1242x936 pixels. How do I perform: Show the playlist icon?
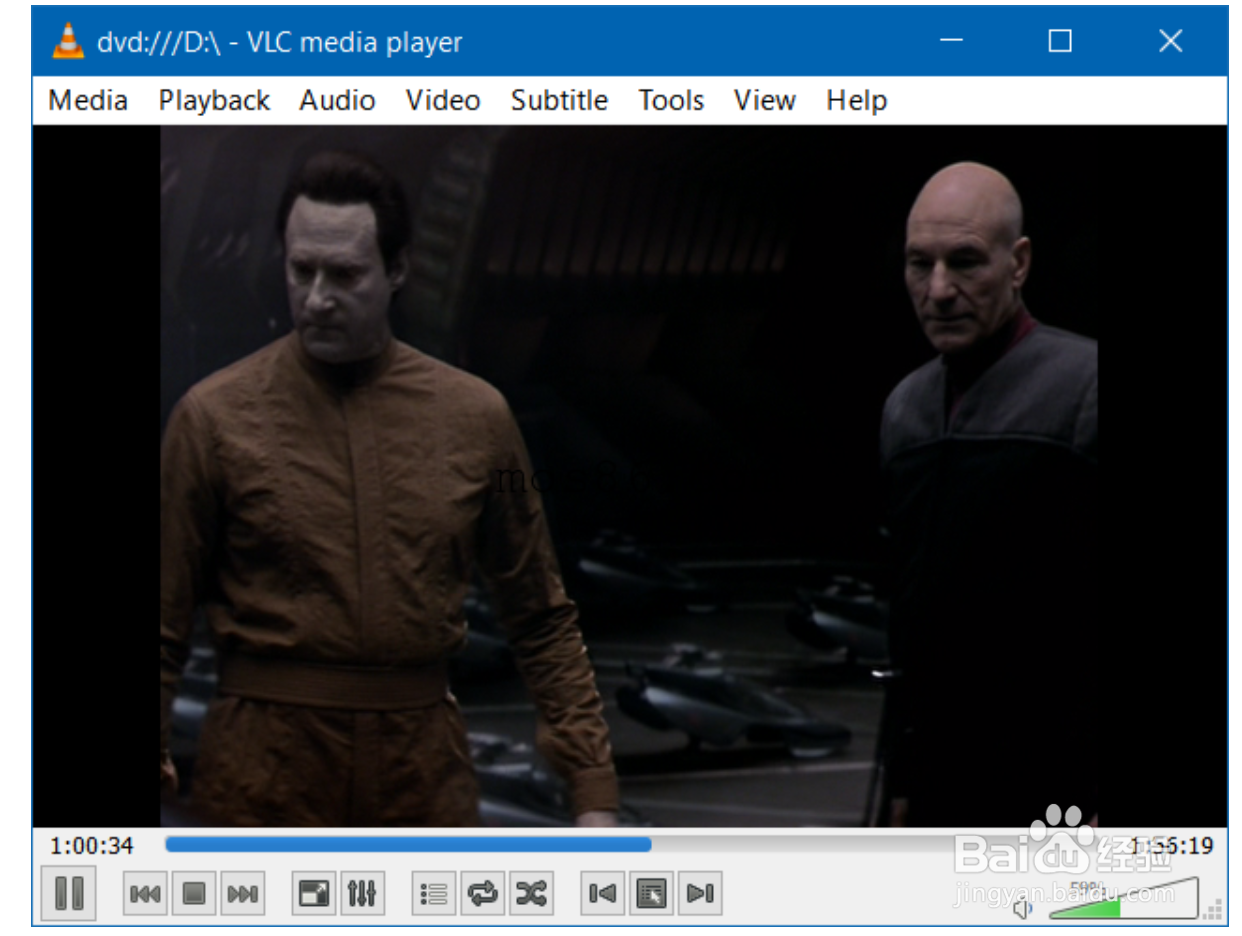(x=434, y=894)
